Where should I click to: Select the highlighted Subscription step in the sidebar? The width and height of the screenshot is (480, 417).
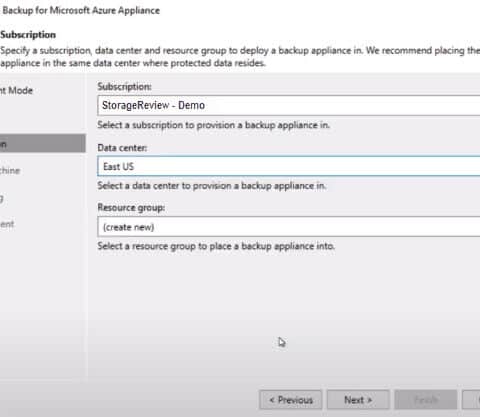pos(42,144)
